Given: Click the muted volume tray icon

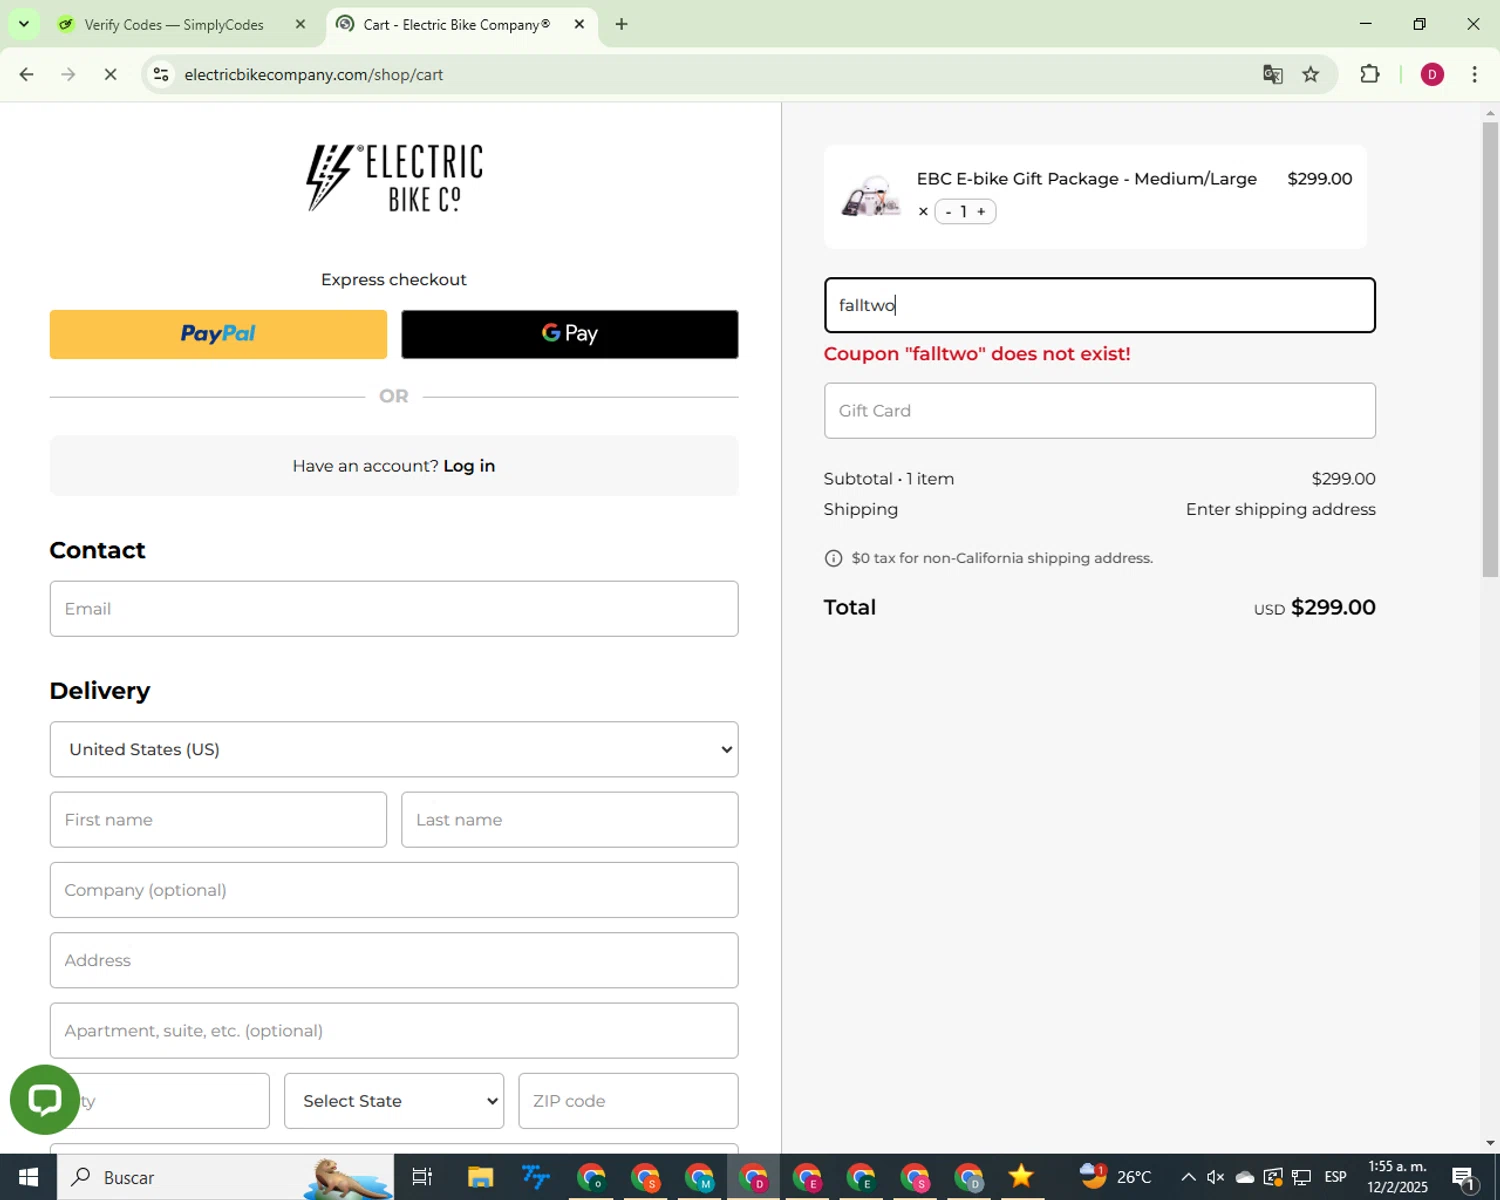Looking at the screenshot, I should pyautogui.click(x=1216, y=1177).
